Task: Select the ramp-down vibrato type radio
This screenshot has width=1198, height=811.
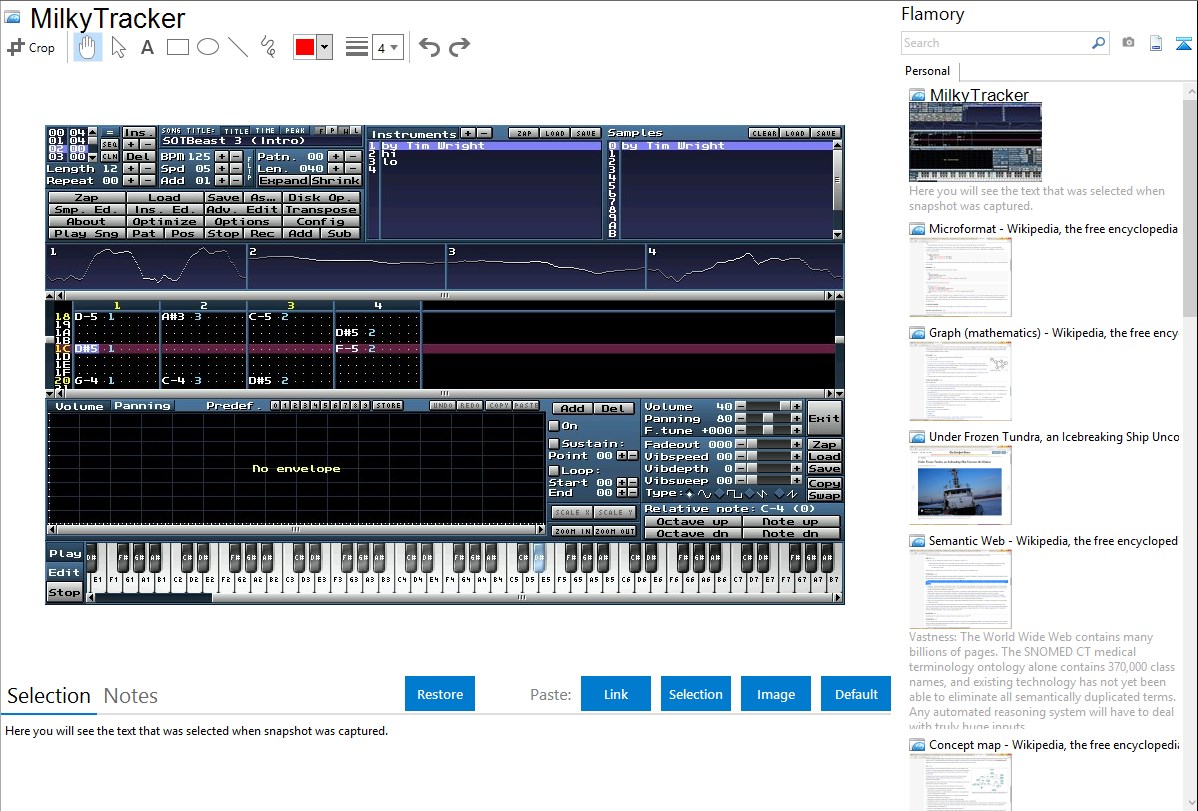Action: 750,494
